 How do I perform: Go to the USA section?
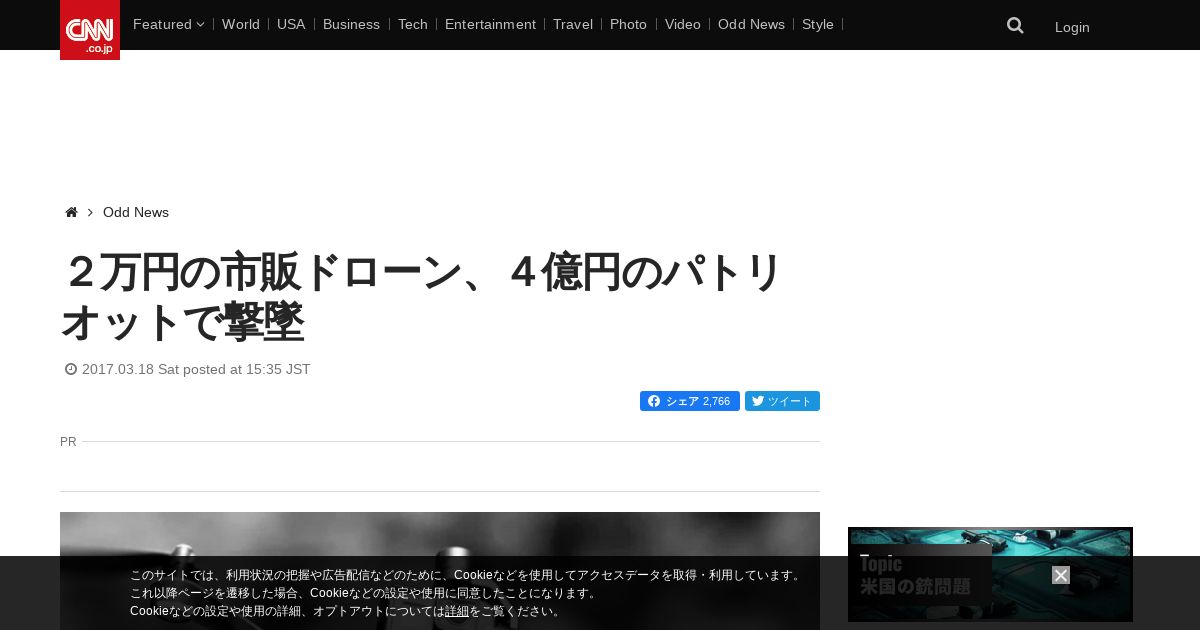291,24
